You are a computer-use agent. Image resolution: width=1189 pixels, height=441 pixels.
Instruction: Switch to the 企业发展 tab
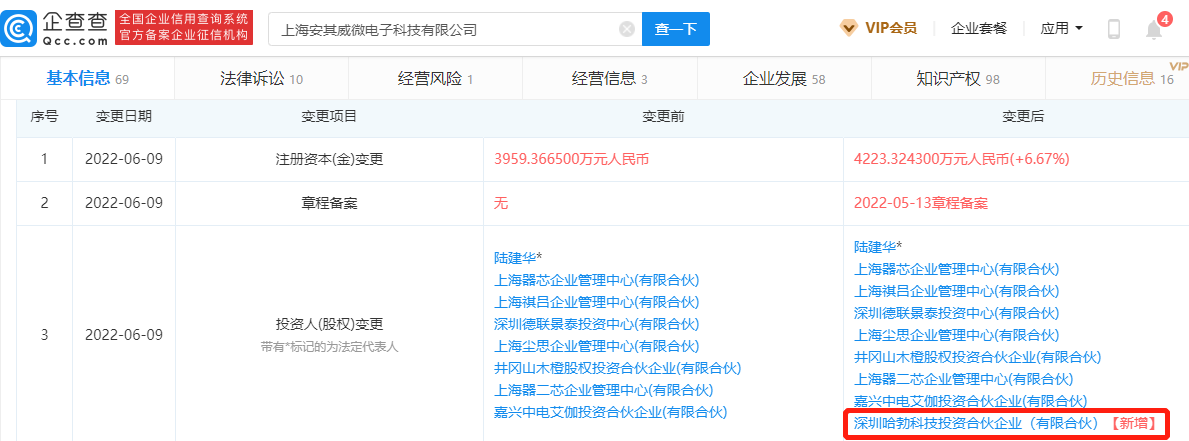tap(784, 78)
